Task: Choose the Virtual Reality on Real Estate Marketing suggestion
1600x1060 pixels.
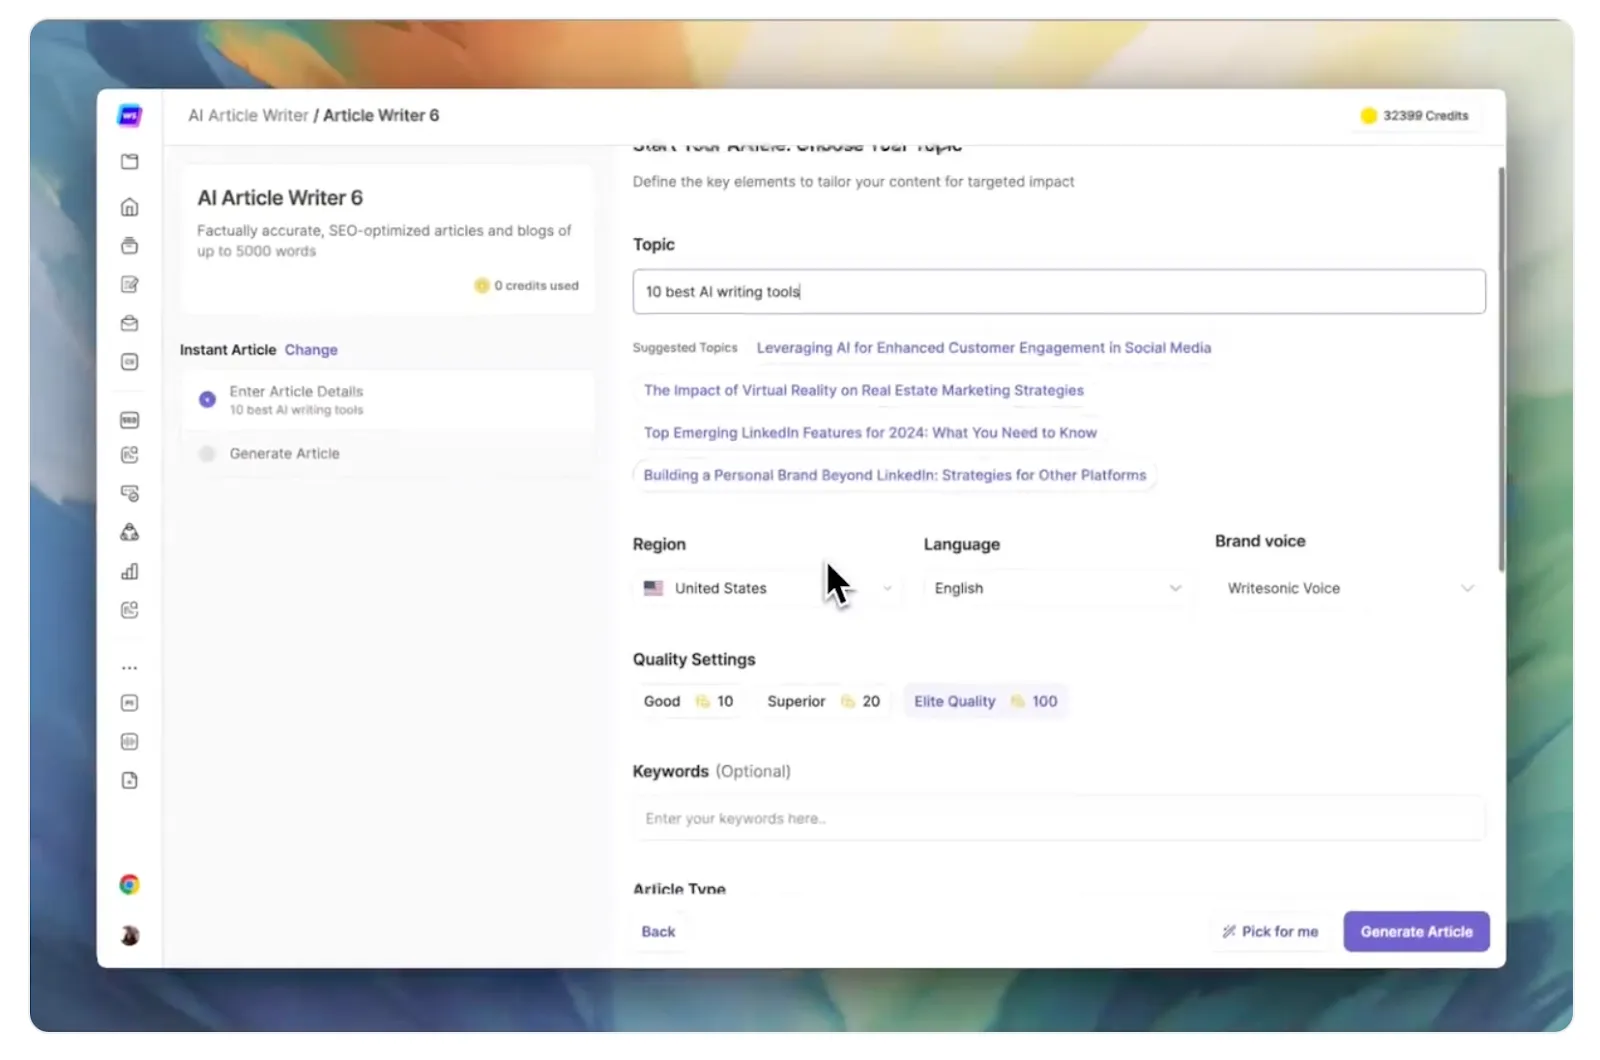Action: 863,391
